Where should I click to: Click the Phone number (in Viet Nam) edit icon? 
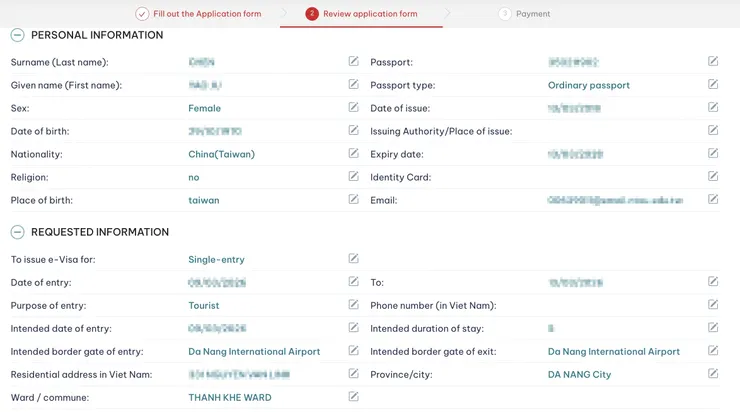[713, 305]
